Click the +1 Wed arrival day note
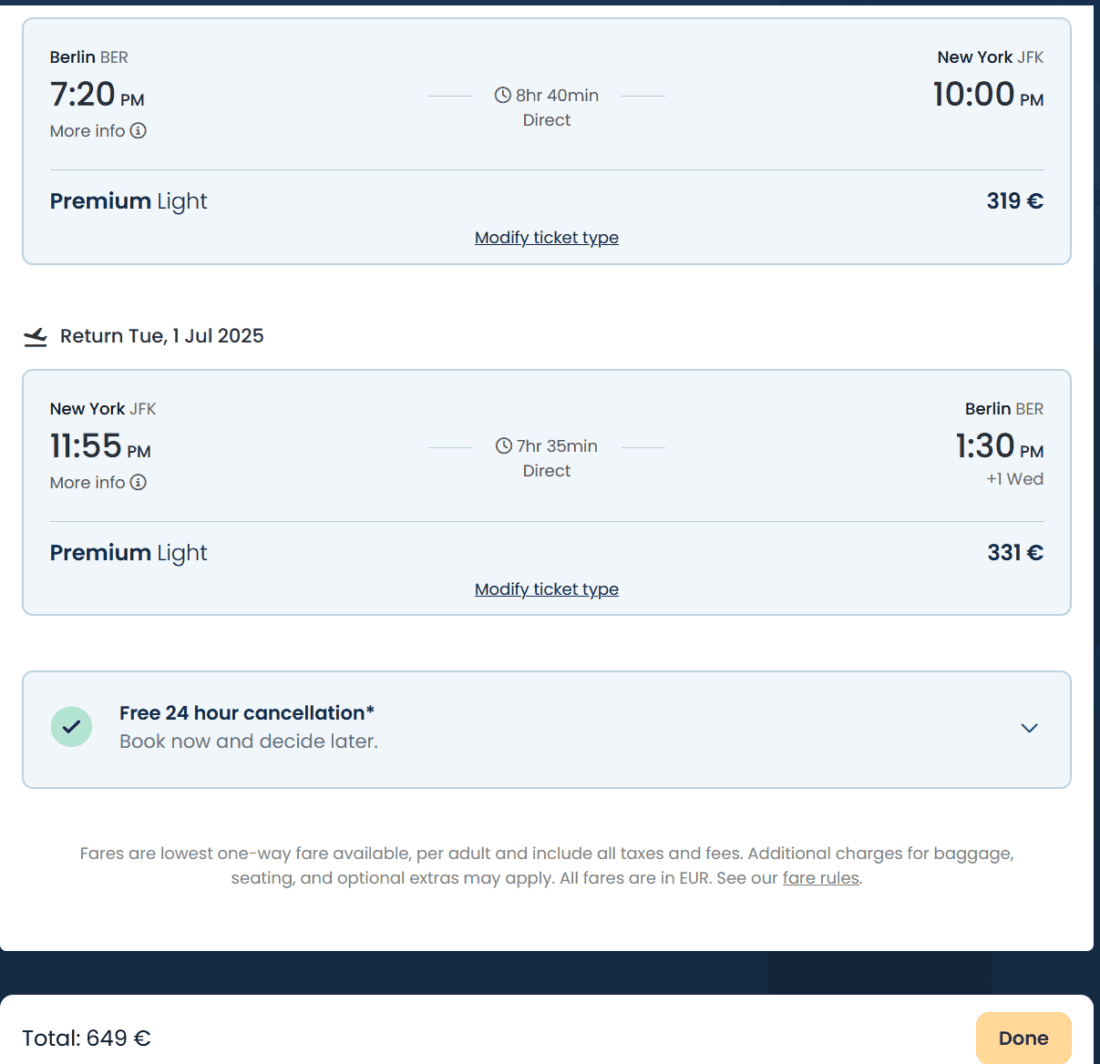 coord(1014,479)
